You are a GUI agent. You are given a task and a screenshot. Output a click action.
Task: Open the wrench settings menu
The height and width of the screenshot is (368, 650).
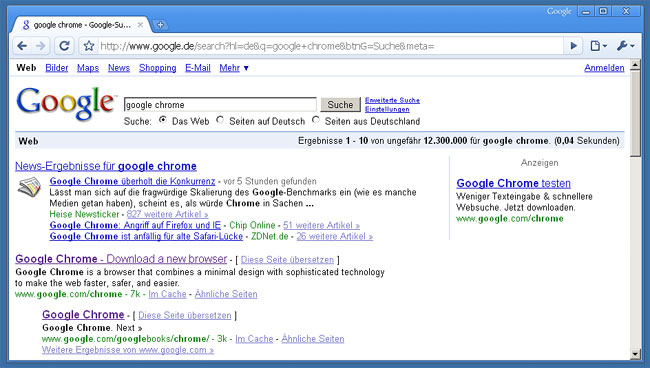pyautogui.click(x=625, y=46)
